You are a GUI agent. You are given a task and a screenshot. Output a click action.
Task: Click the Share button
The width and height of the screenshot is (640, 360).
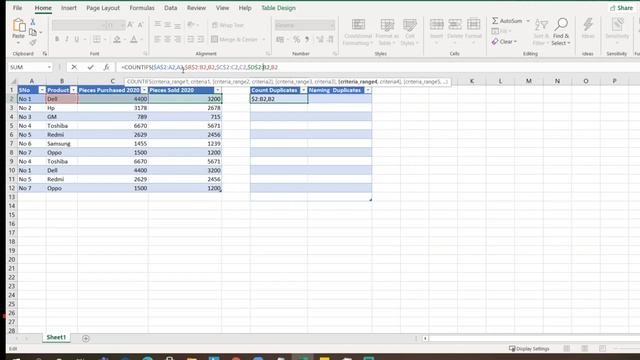(621, 8)
